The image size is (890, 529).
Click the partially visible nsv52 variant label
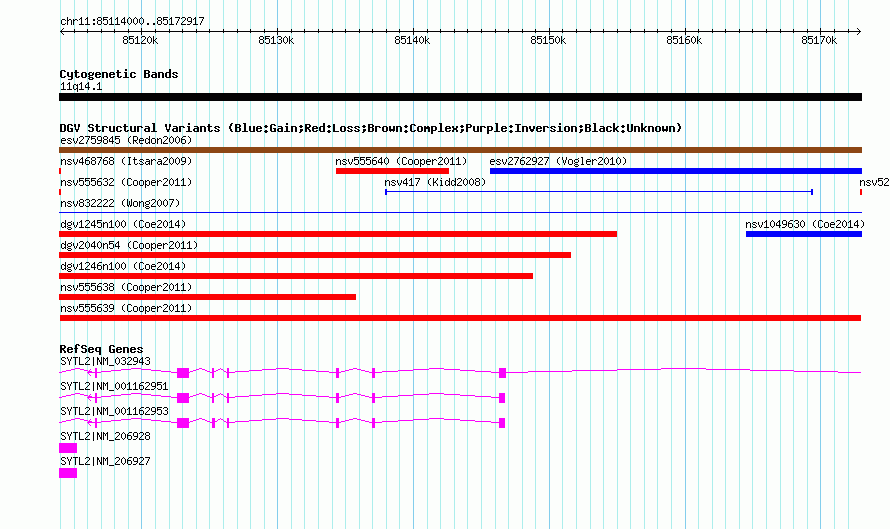pyautogui.click(x=874, y=182)
